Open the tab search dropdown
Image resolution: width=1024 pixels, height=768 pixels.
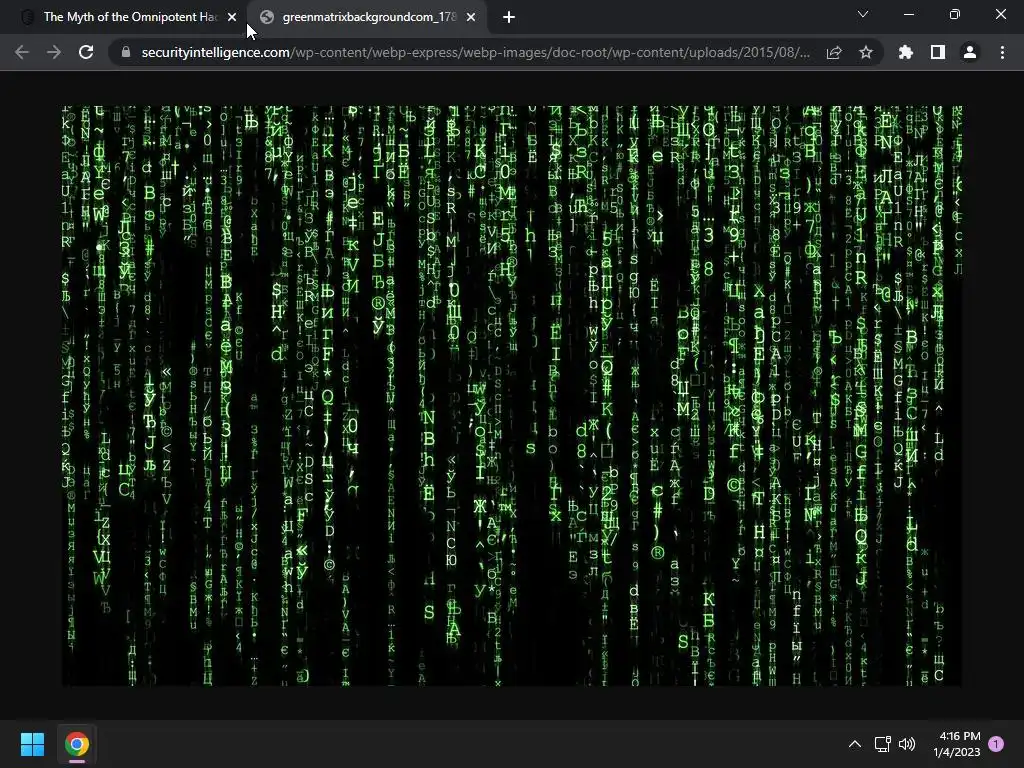(x=863, y=14)
